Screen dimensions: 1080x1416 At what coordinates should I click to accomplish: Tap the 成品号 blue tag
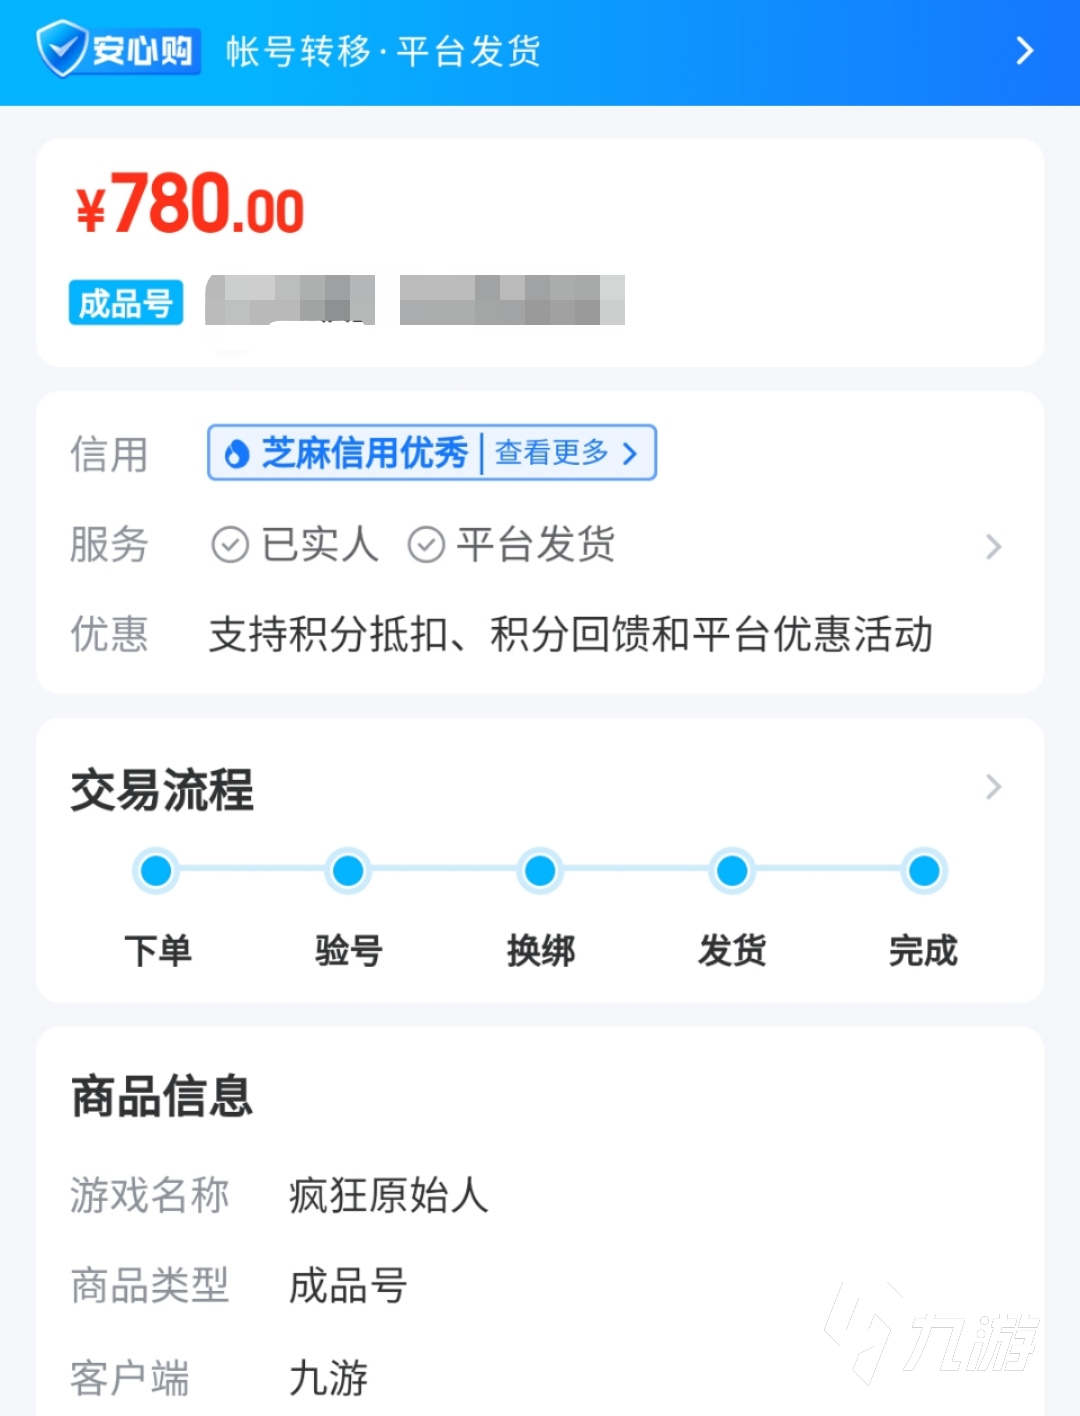[126, 302]
